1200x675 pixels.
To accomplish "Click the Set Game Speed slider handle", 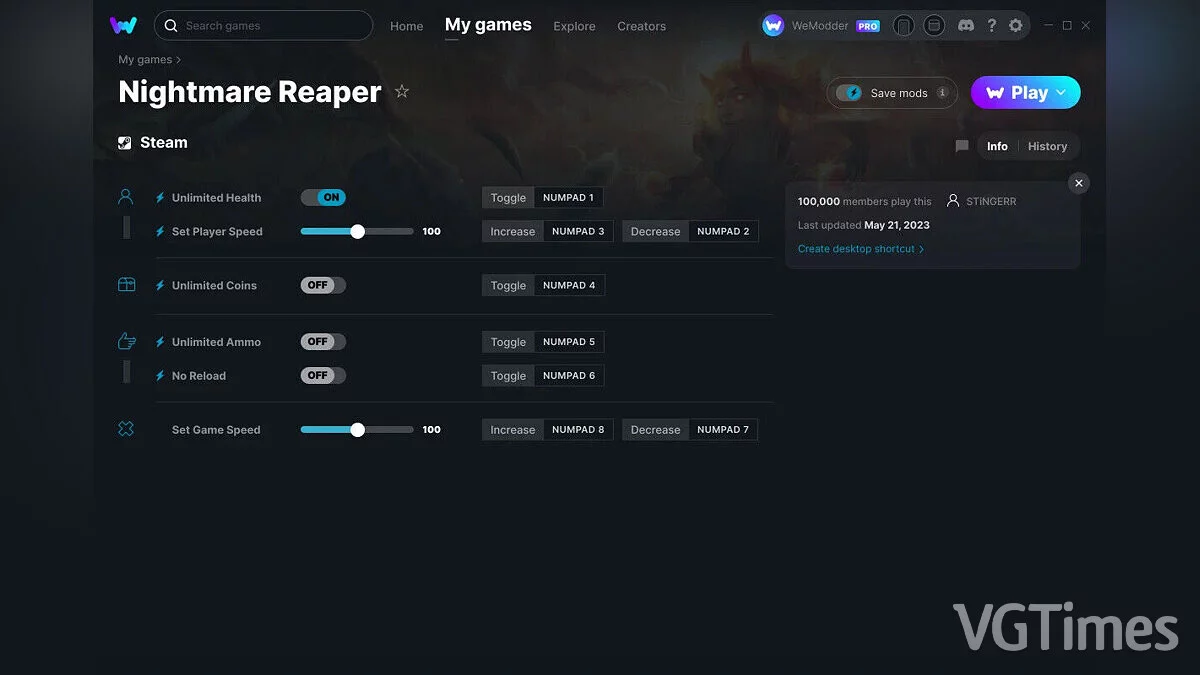I will pyautogui.click(x=357, y=430).
